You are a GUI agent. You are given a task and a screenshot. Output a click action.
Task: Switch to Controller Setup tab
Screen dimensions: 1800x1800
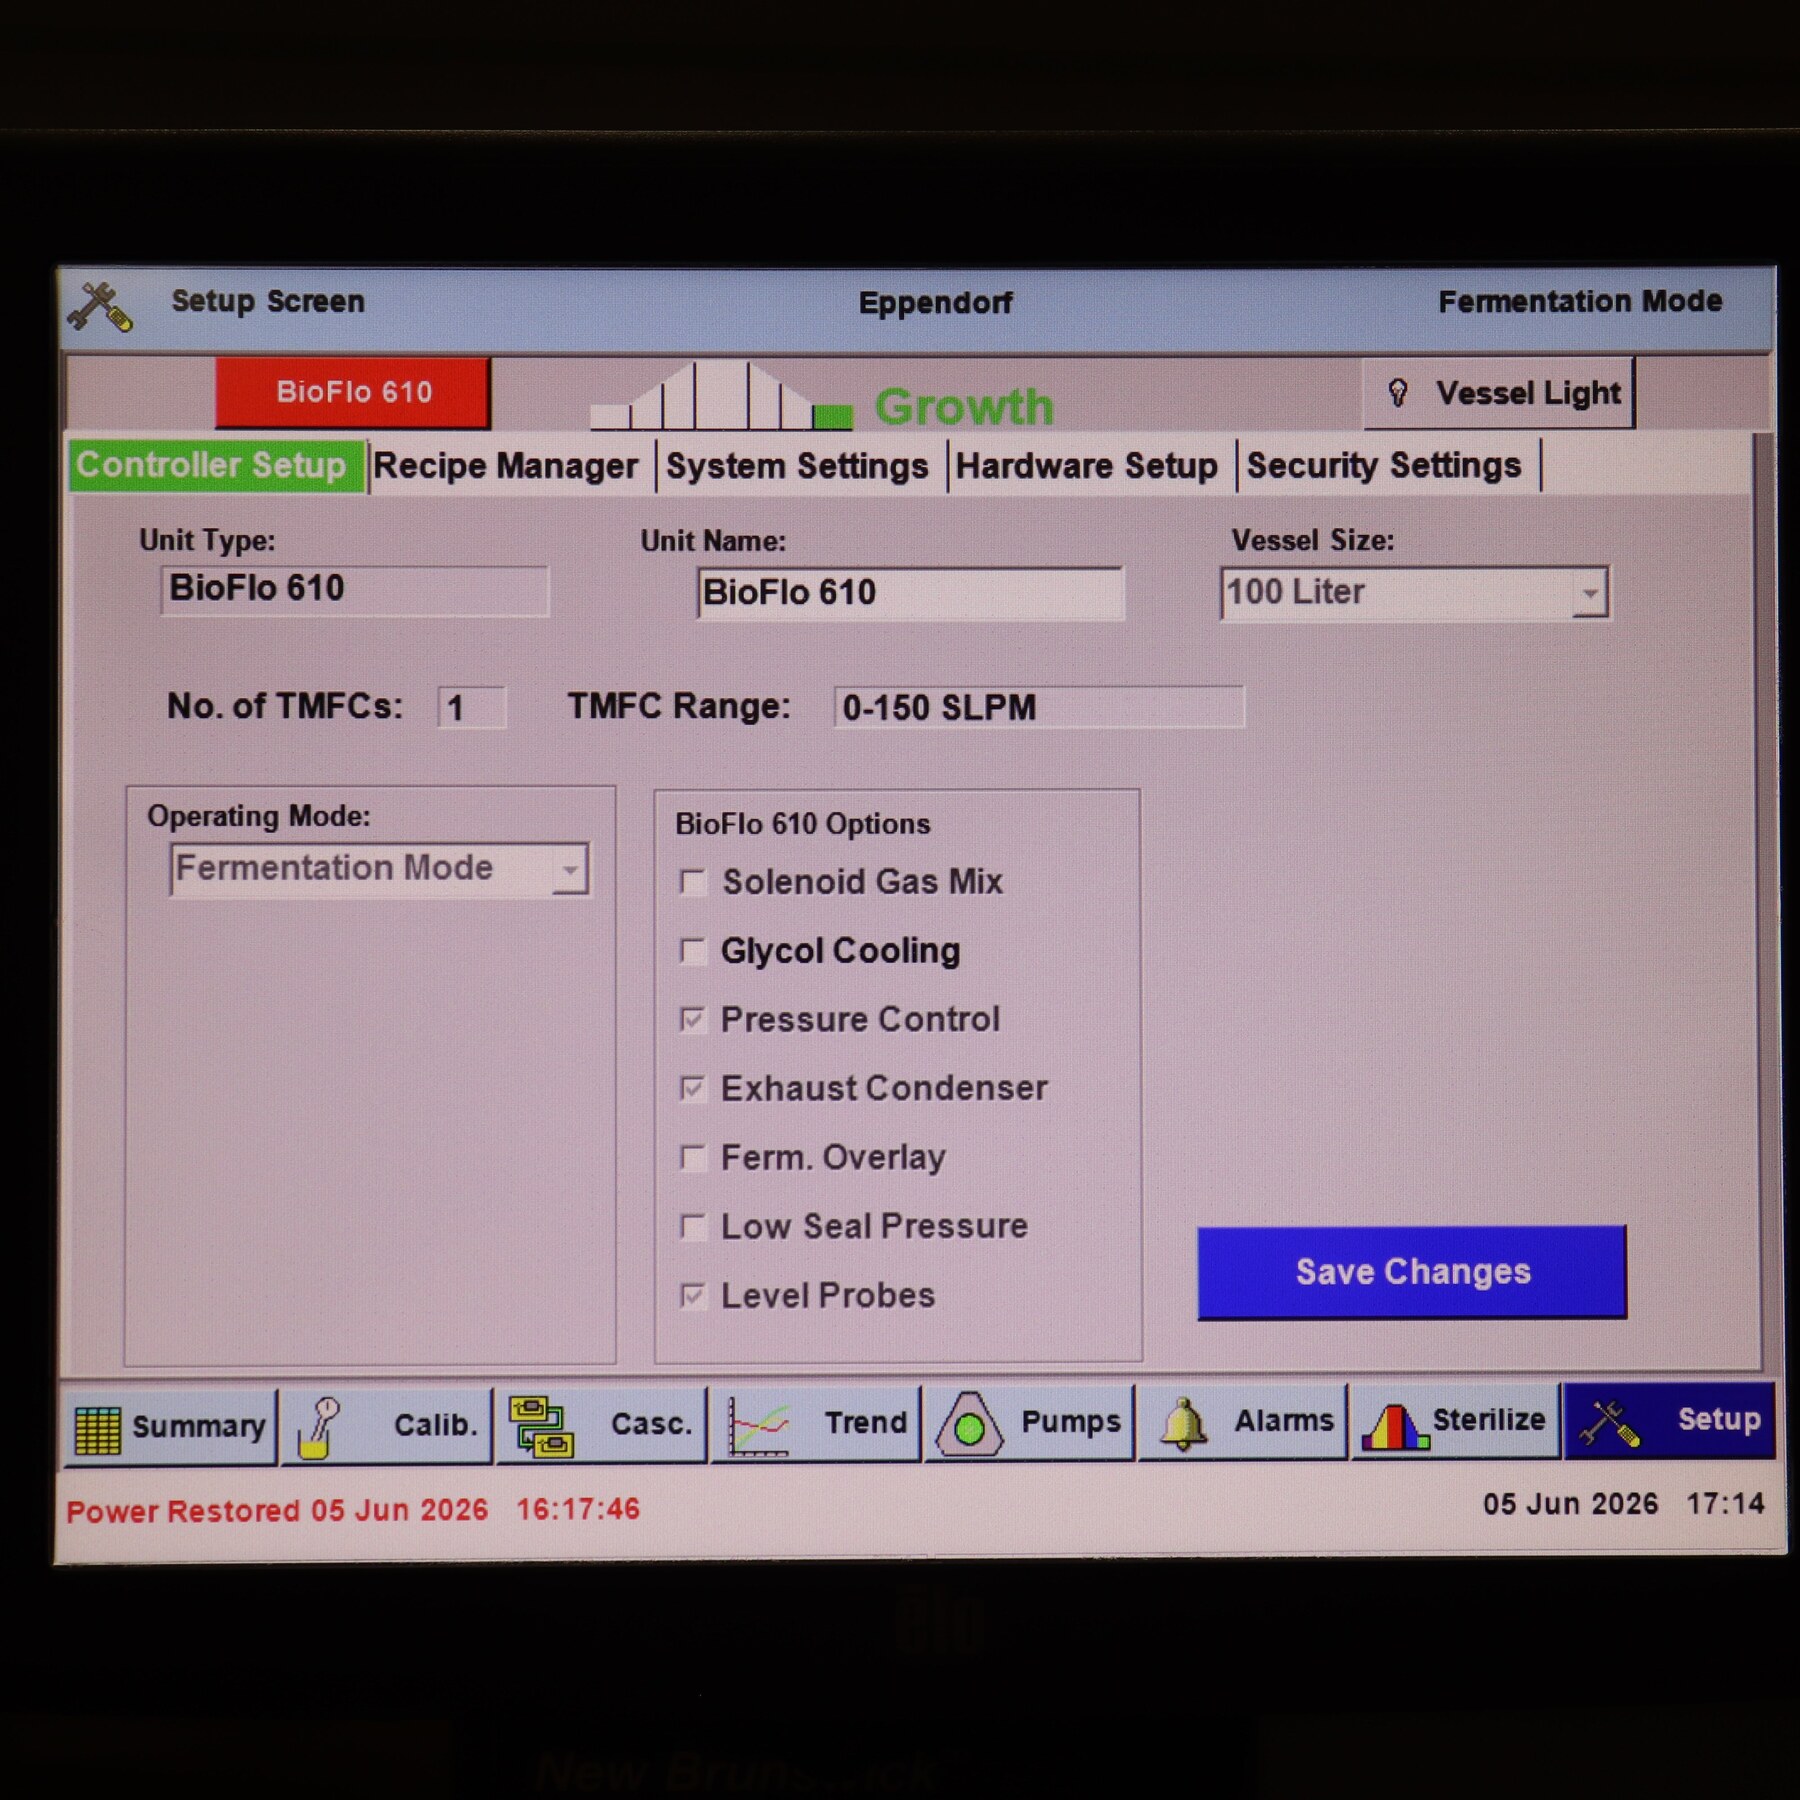point(217,466)
